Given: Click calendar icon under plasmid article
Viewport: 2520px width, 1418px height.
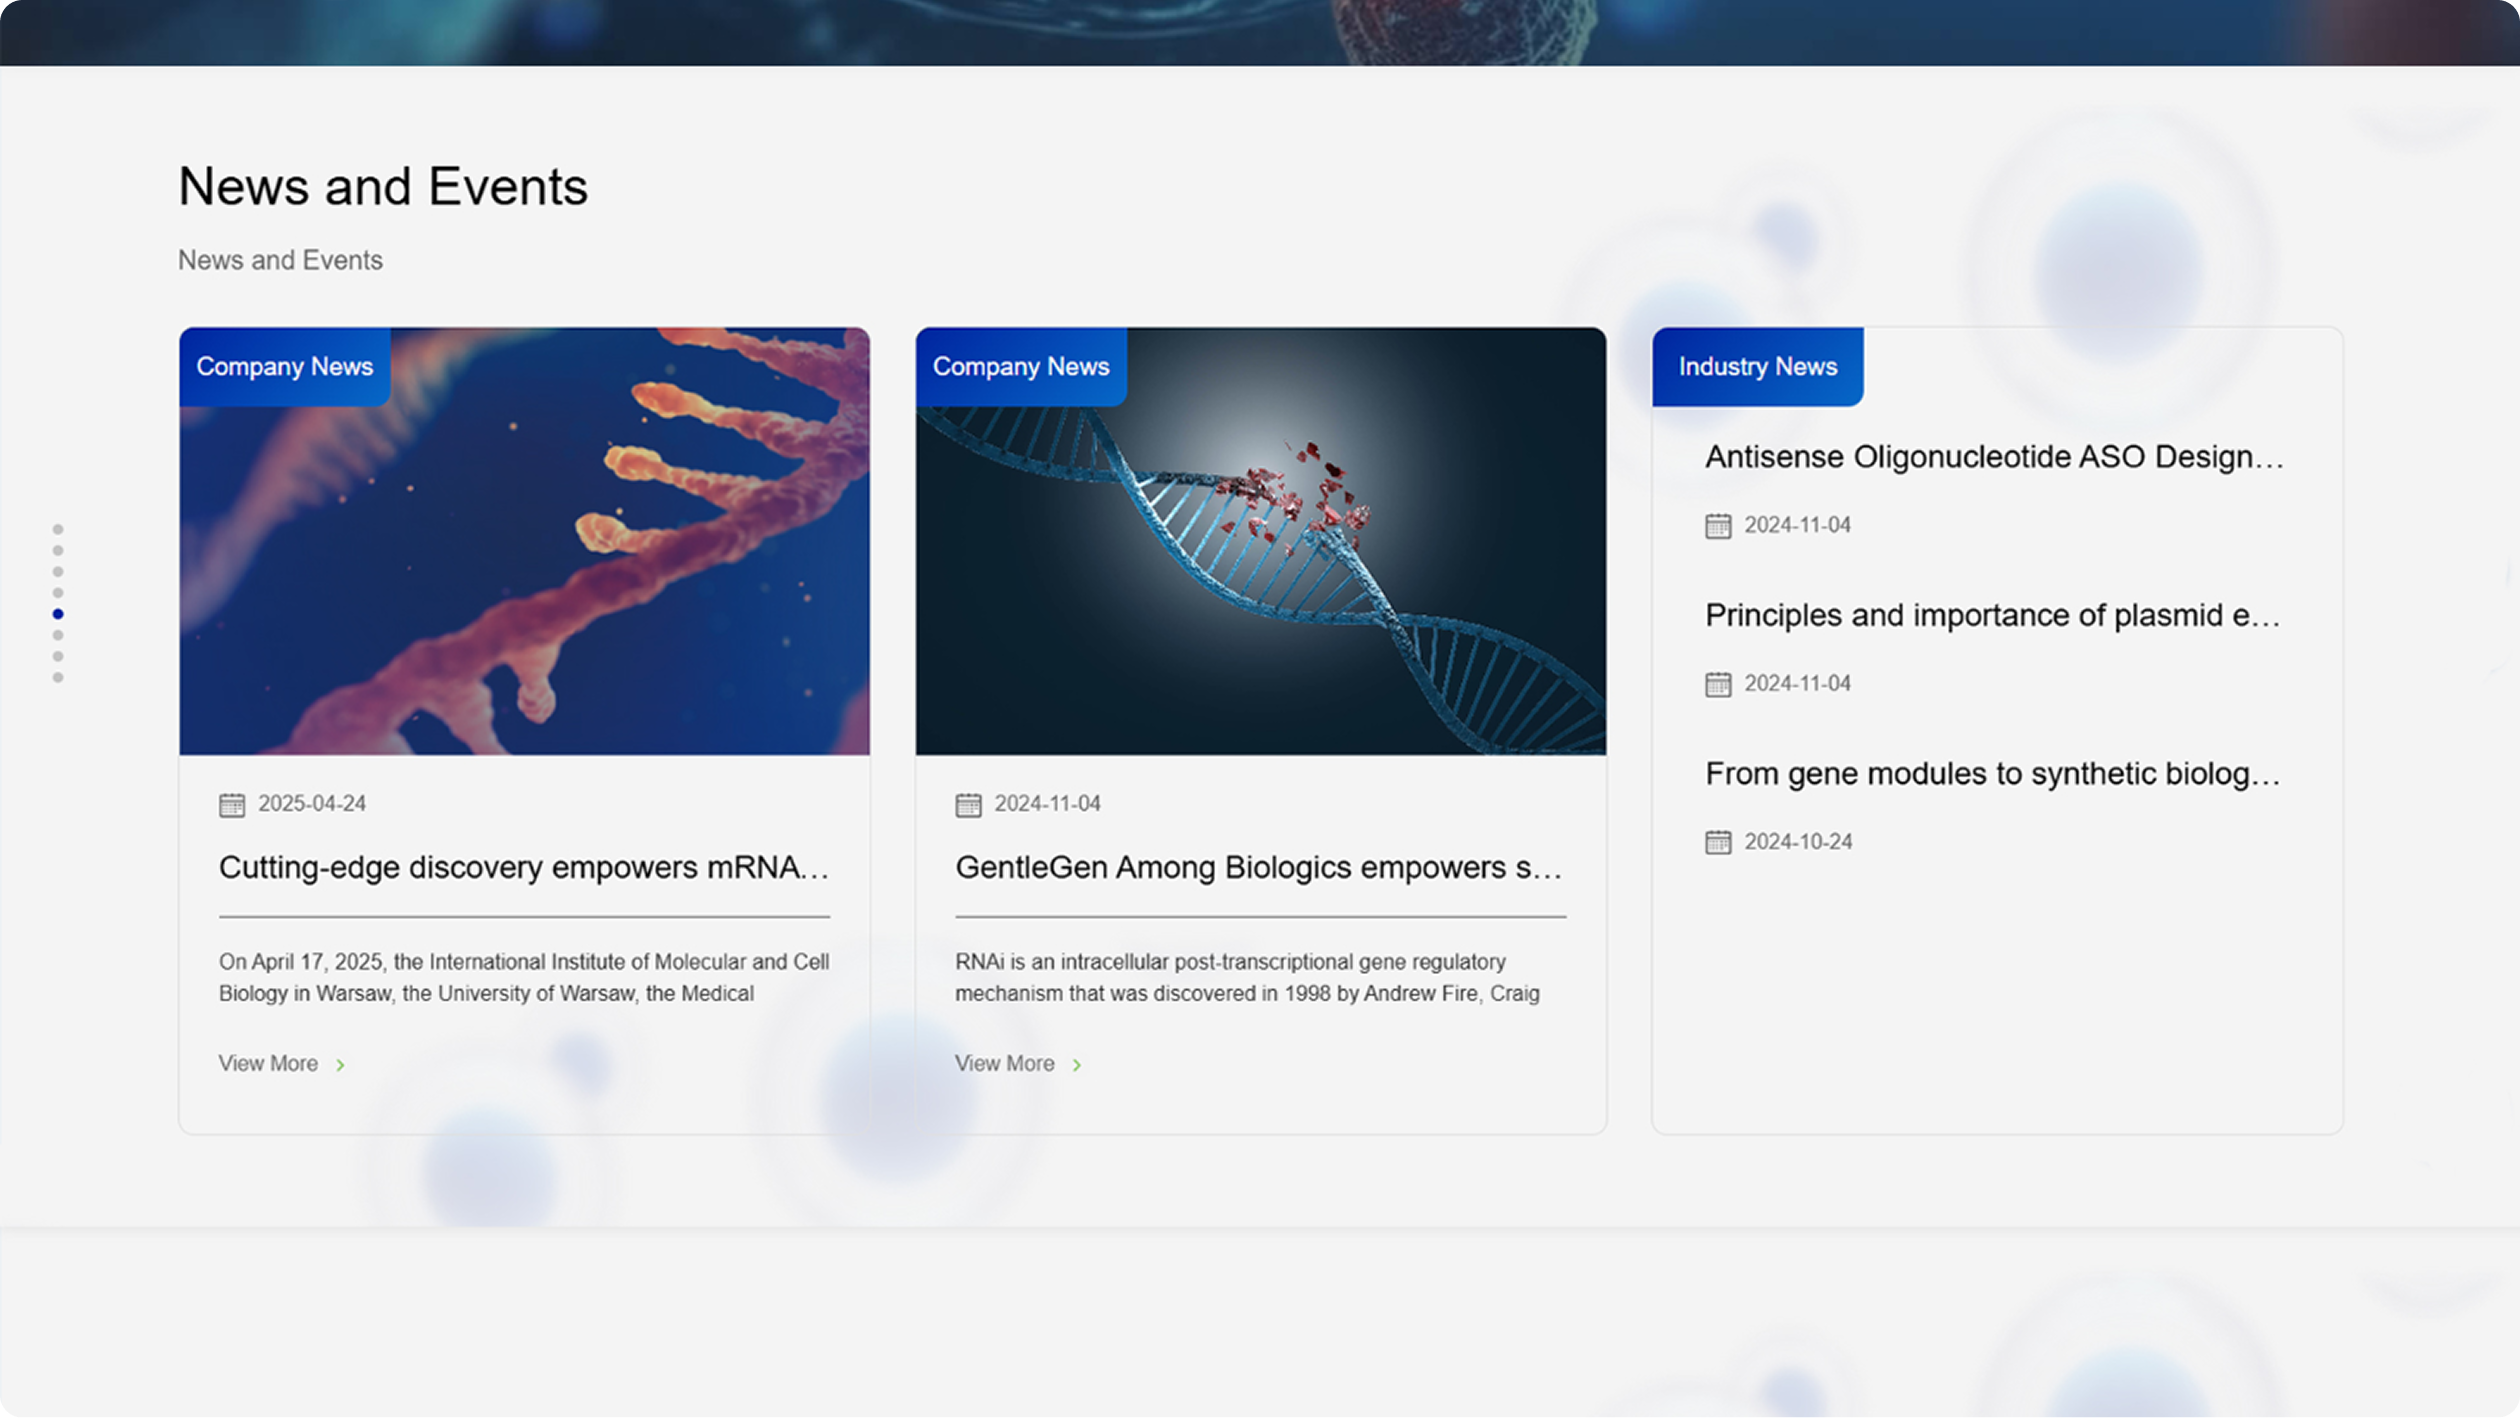Looking at the screenshot, I should (x=1718, y=684).
